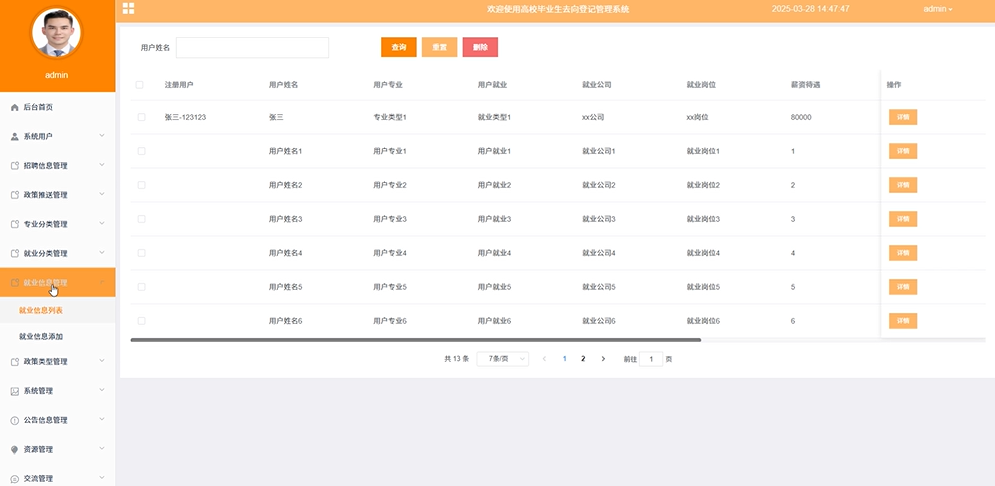Image resolution: width=995 pixels, height=486 pixels.
Task: Select the checkbox for 用户姓名3 row
Action: tap(141, 219)
